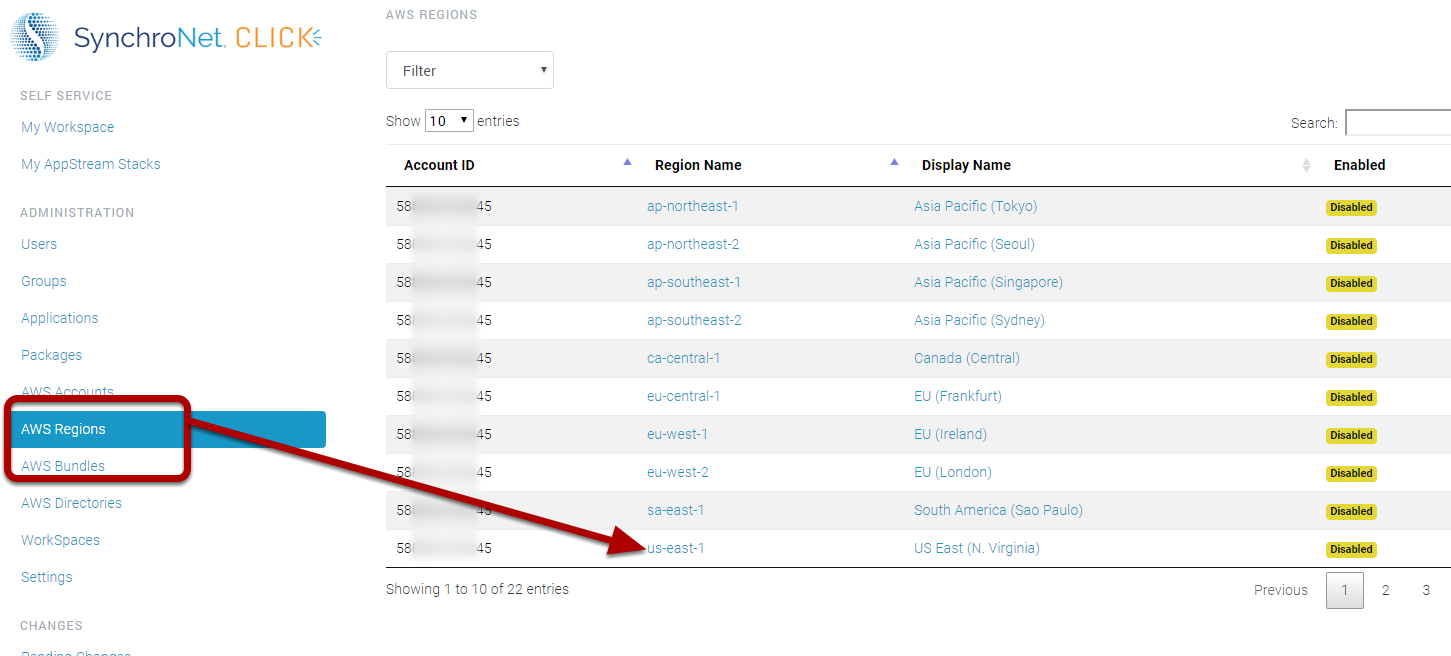
Task: Open Packages in sidebar
Action: pyautogui.click(x=52, y=355)
